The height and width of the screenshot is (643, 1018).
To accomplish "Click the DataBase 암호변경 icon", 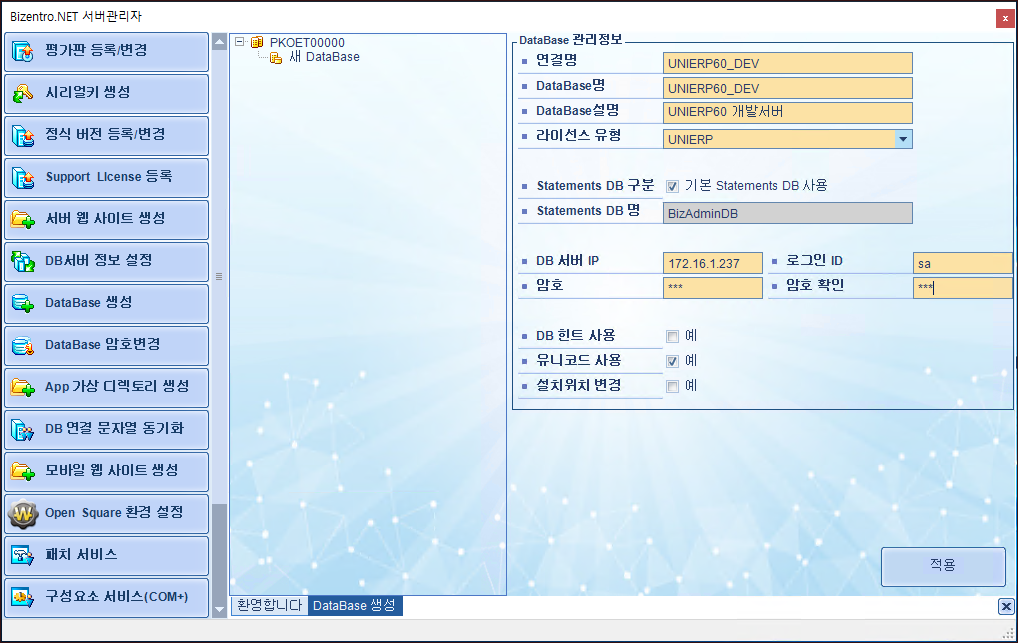I will pyautogui.click(x=23, y=345).
